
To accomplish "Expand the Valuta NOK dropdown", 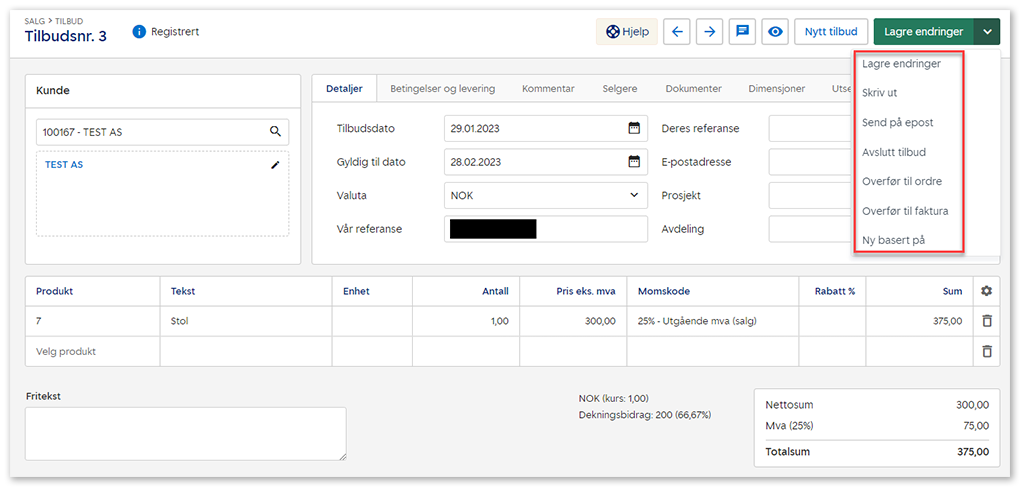I will (x=634, y=195).
